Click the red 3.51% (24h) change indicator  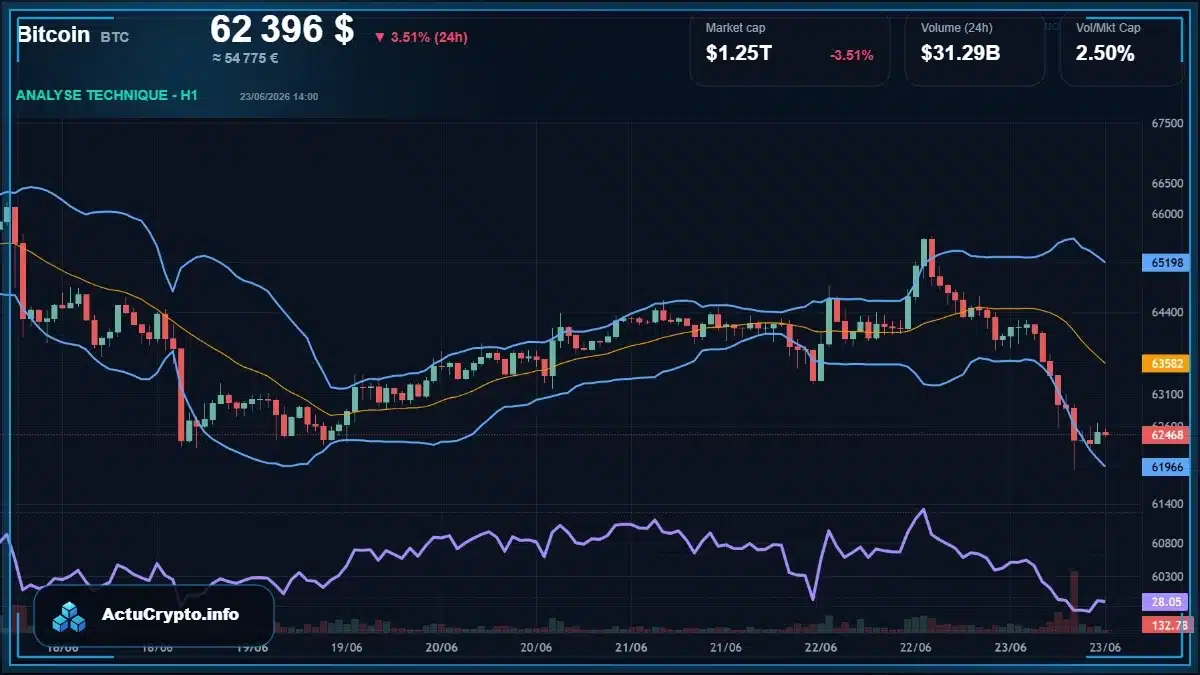point(421,37)
